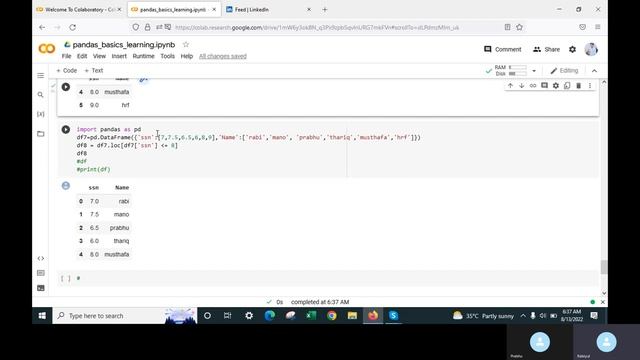Open Skype from taskbar
The image size is (640, 360).
[393, 316]
